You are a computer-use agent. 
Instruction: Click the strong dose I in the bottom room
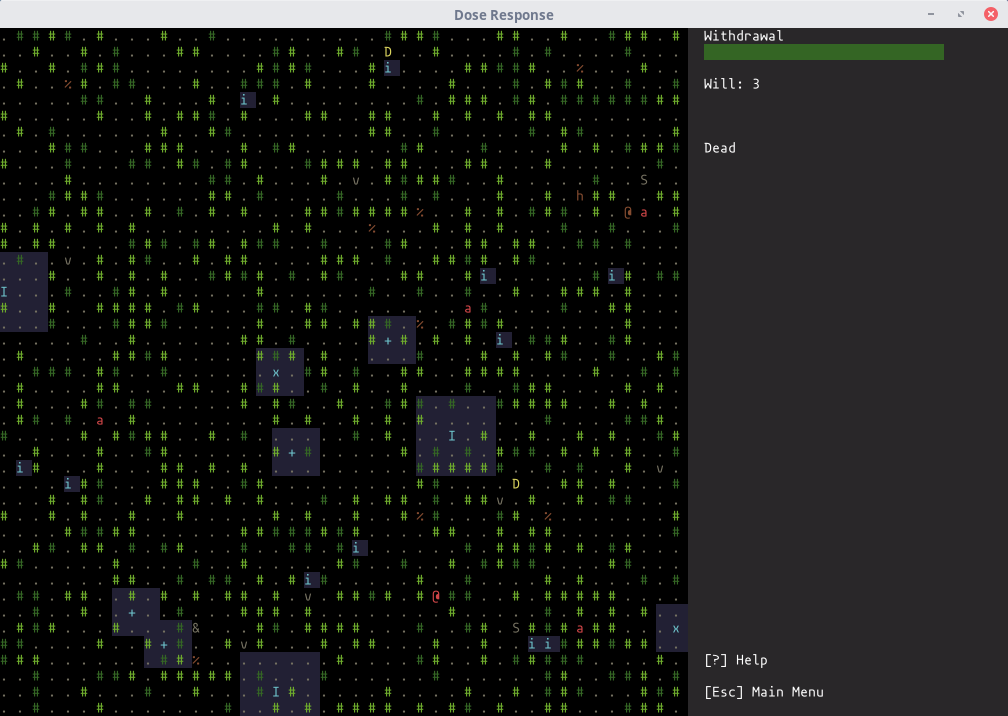(x=276, y=692)
